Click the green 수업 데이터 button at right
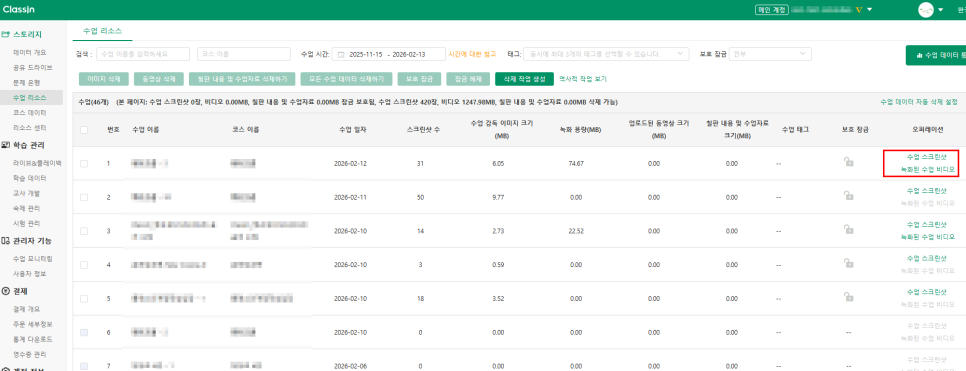 tap(935, 55)
